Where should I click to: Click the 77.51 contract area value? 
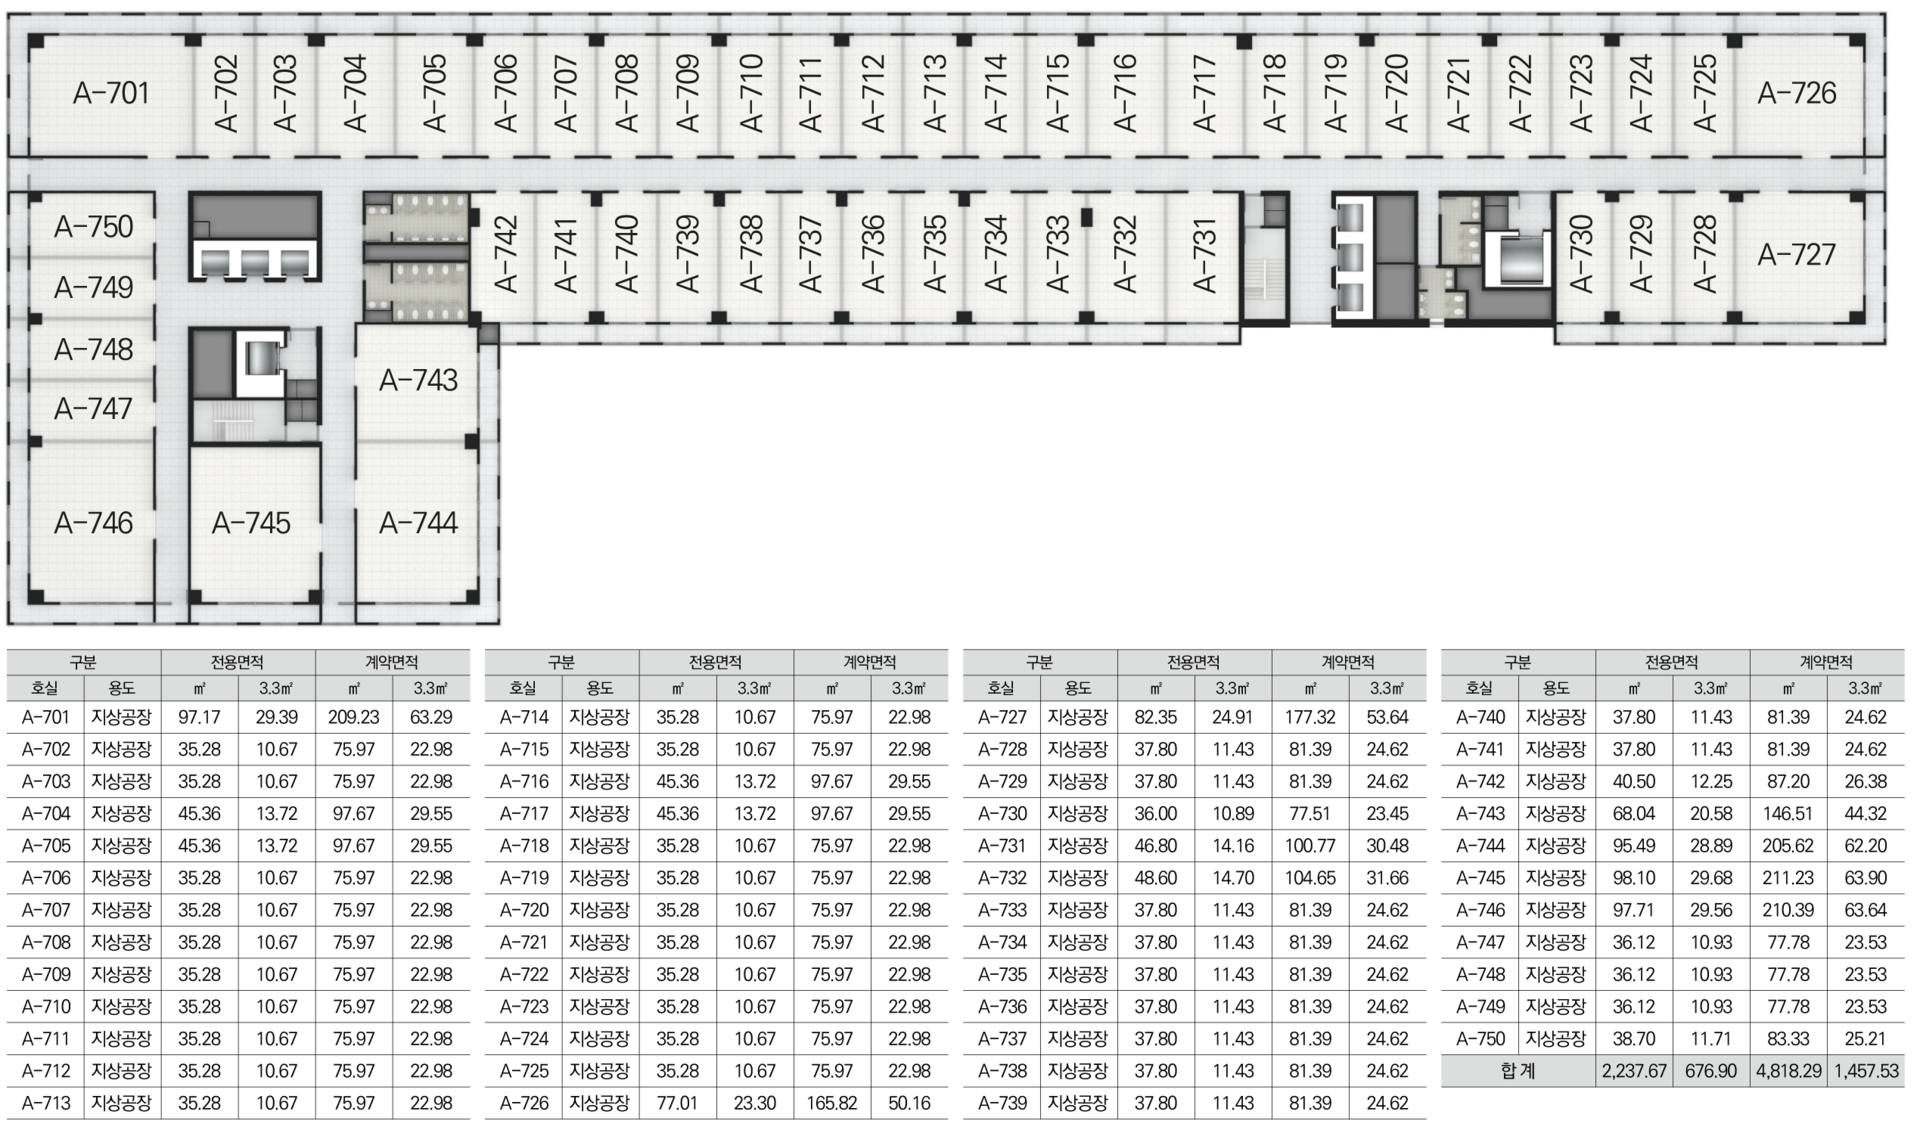(1310, 814)
